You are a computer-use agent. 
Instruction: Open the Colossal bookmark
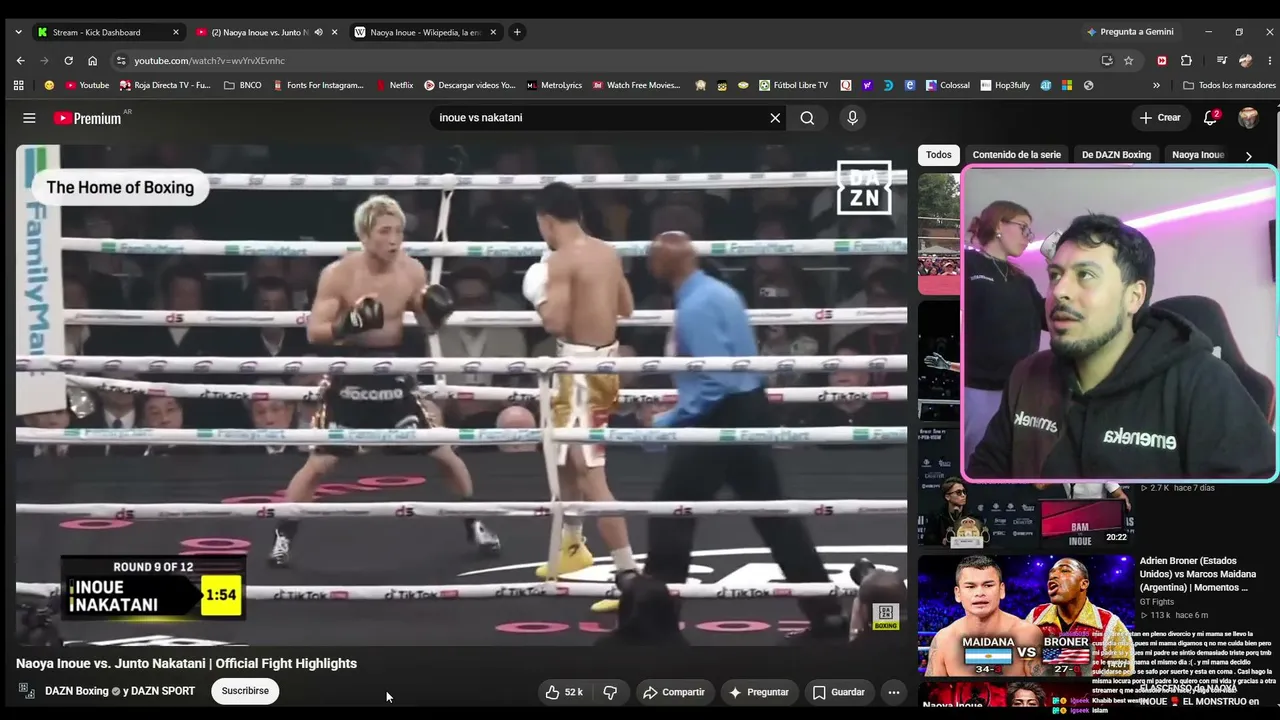coord(947,85)
